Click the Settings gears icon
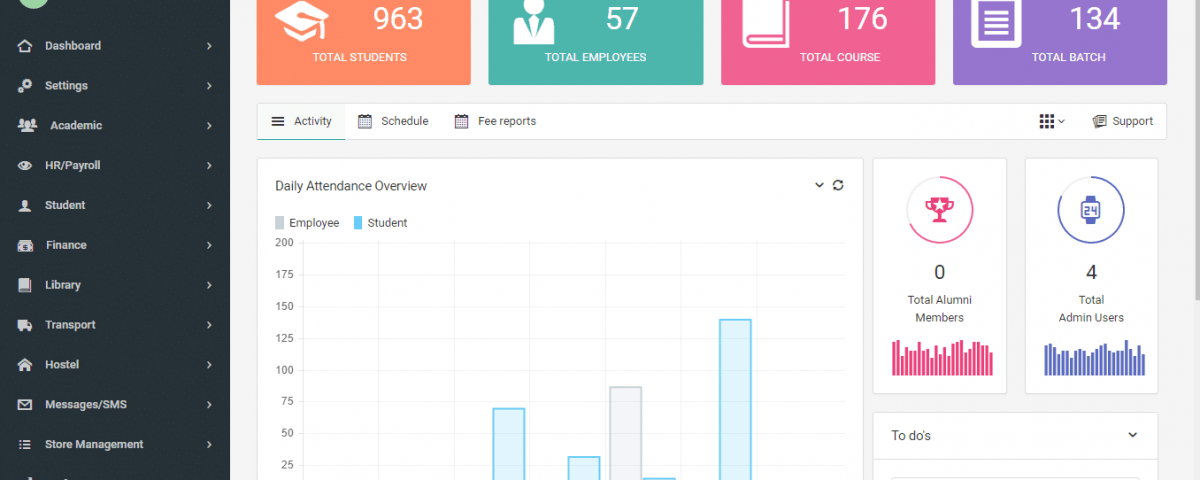The width and height of the screenshot is (1200, 480). click(25, 86)
